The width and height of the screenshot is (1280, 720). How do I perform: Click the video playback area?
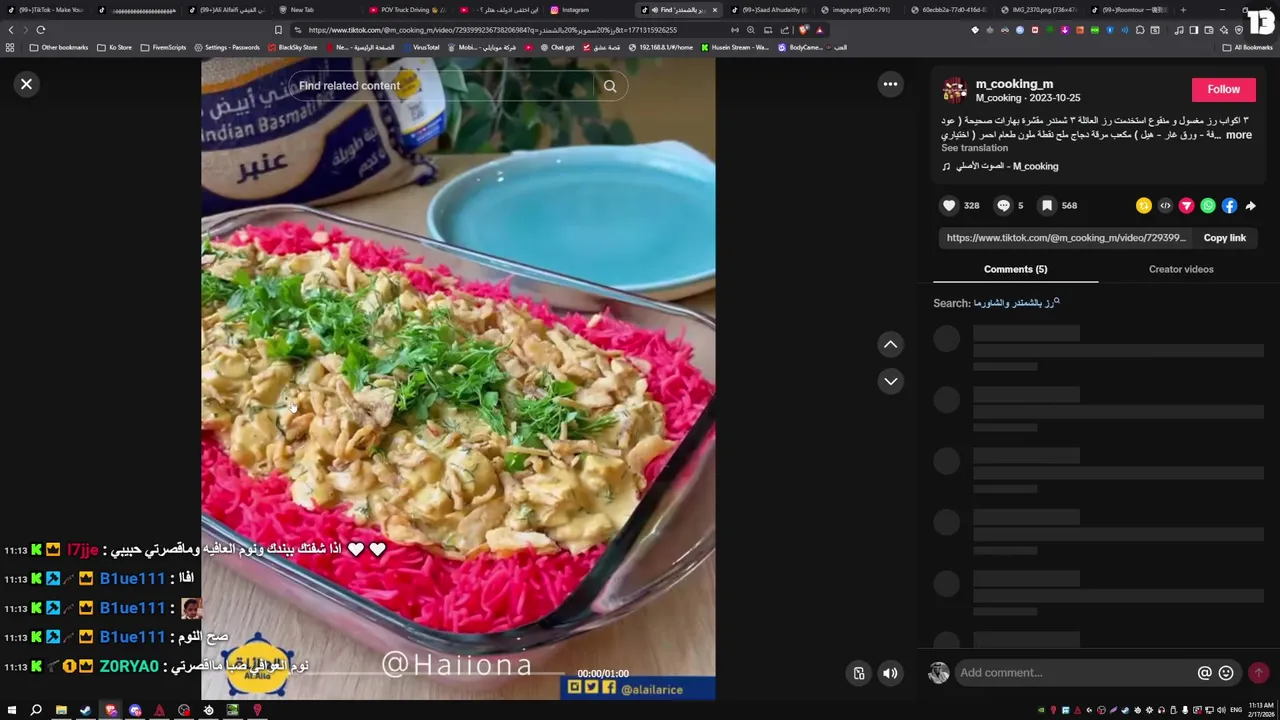point(458,380)
